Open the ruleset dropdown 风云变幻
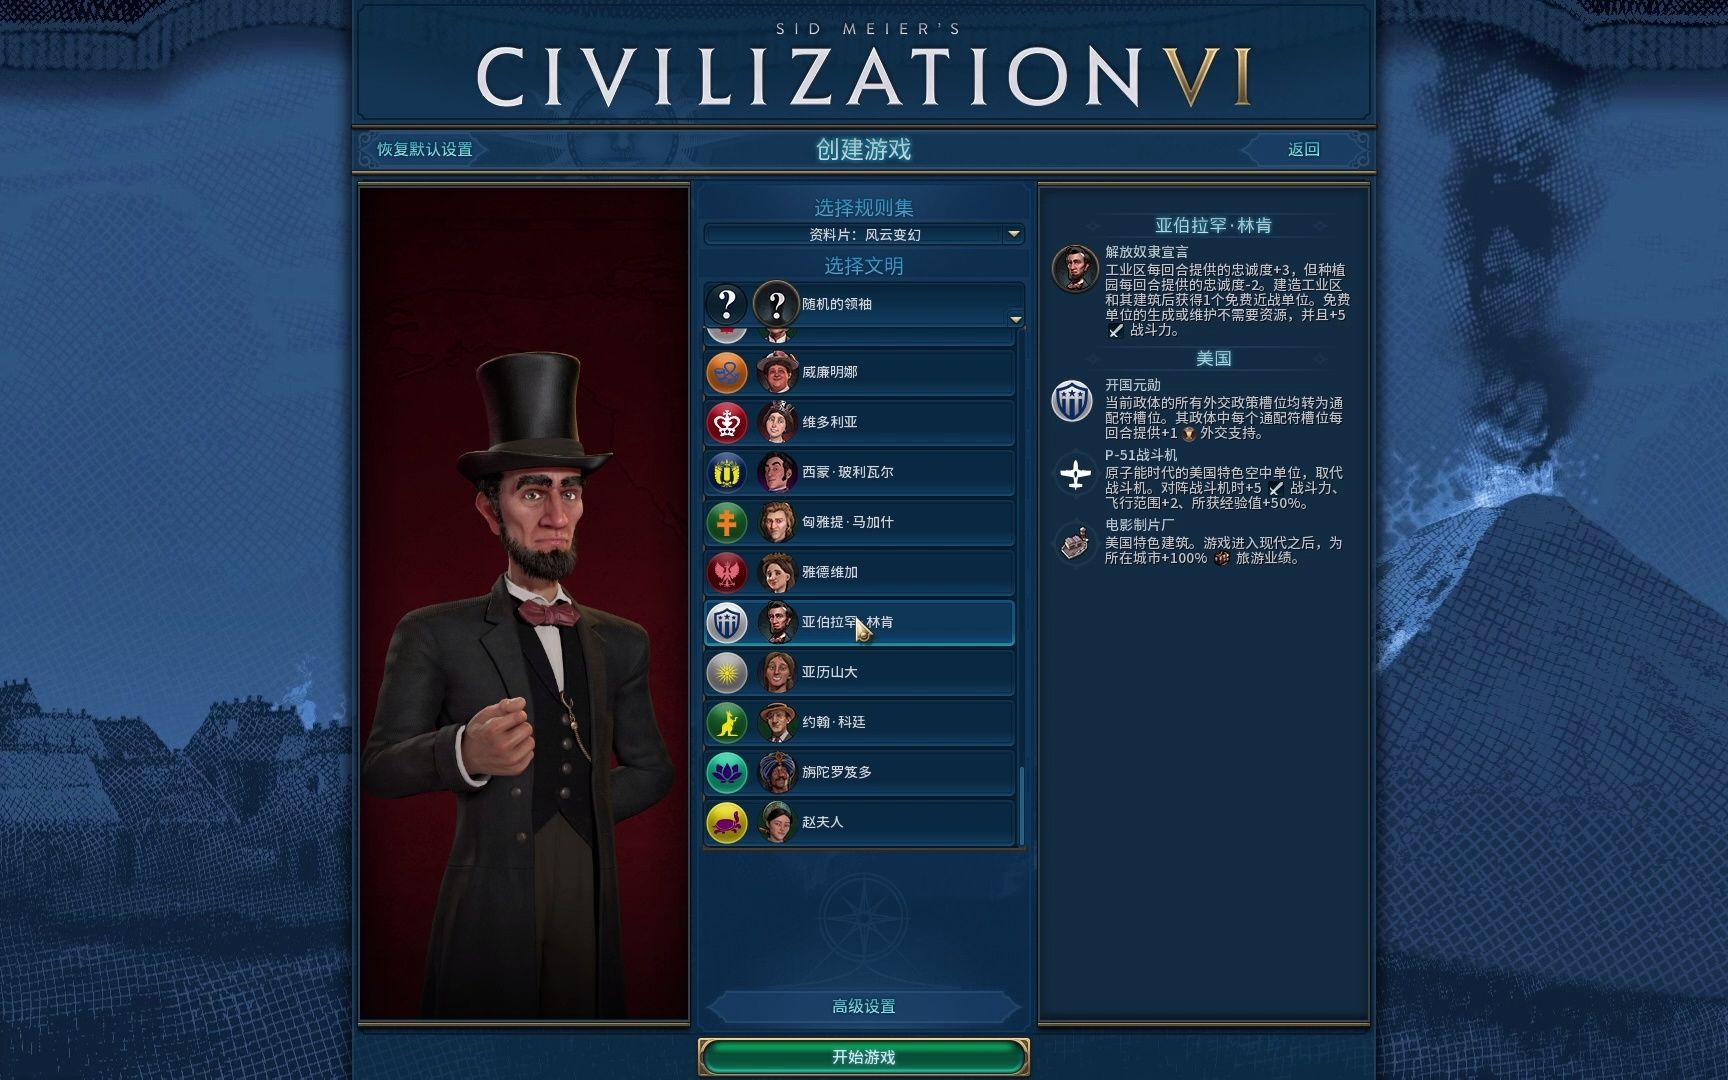Image resolution: width=1728 pixels, height=1080 pixels. (864, 234)
